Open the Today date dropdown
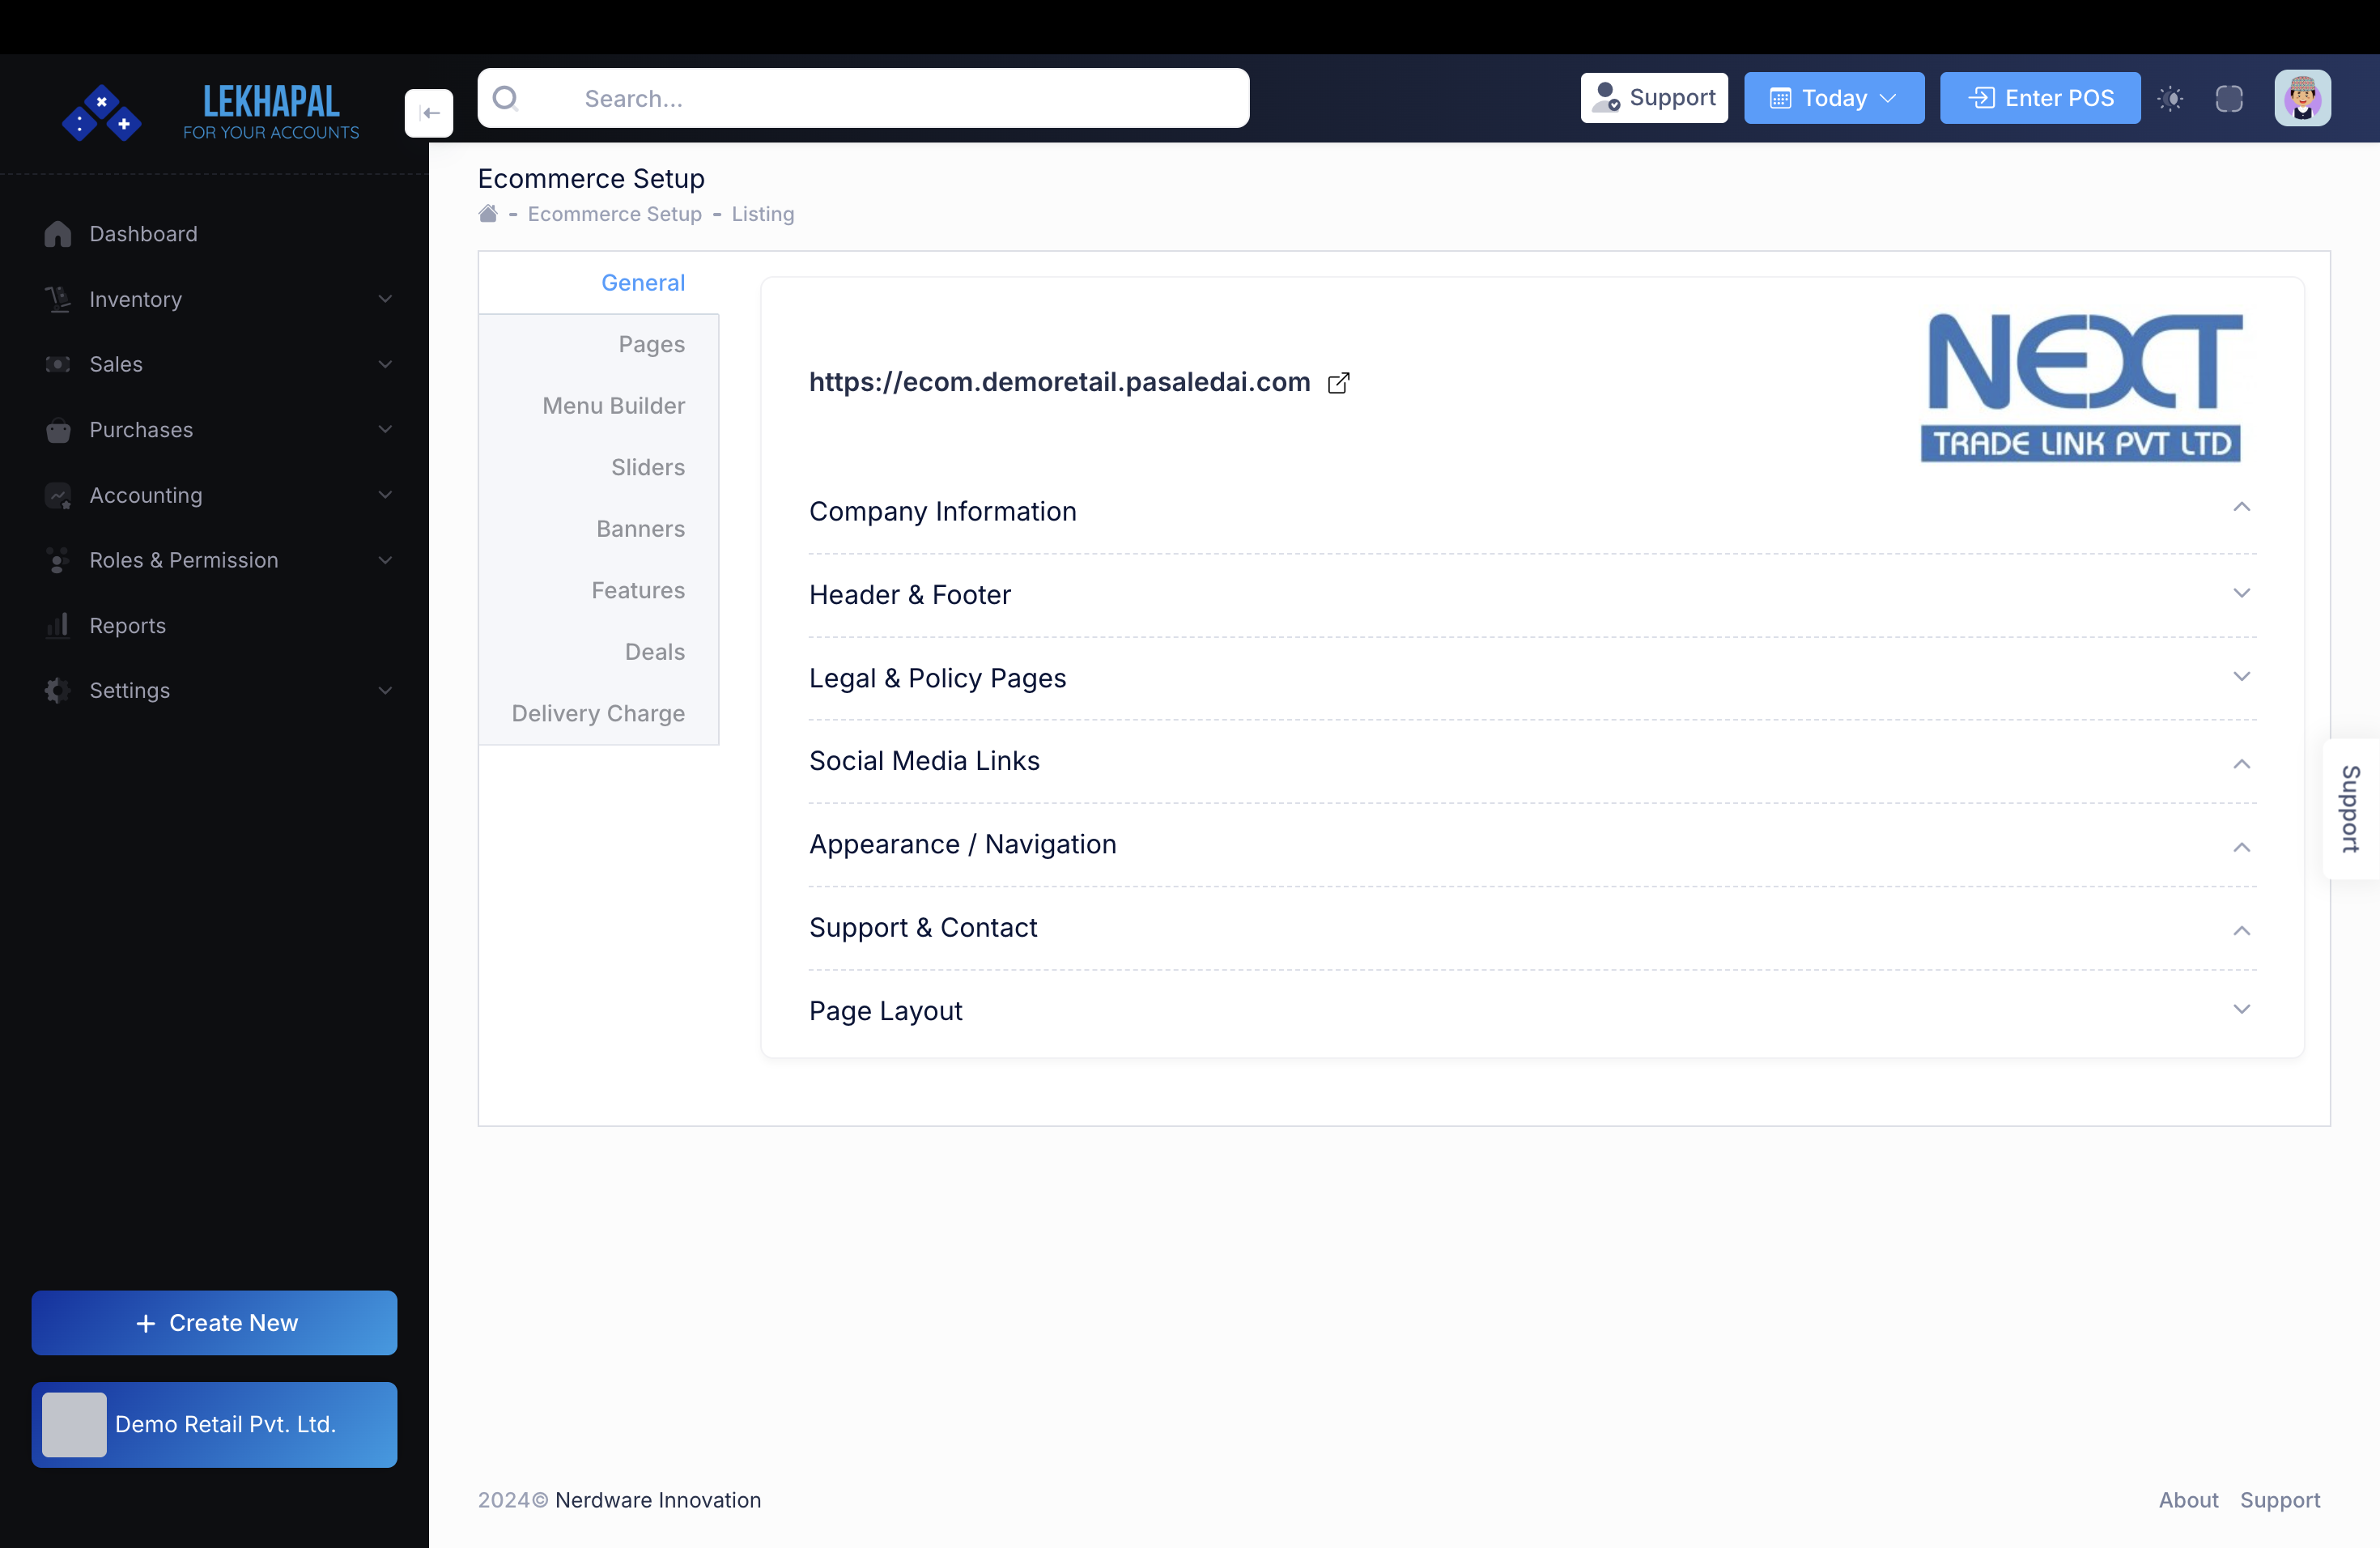Screen dimensions: 2380x1548 pos(1833,98)
